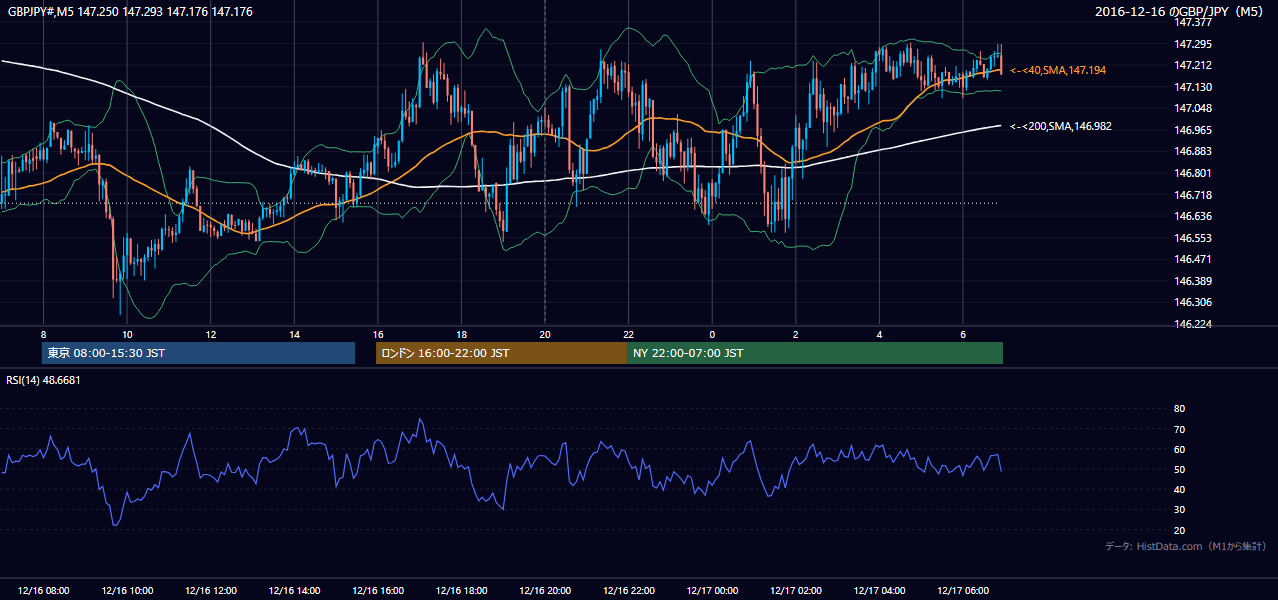This screenshot has width=1278, height=600.
Task: Select the 40 SMA label 147.194
Action: (x=1058, y=70)
